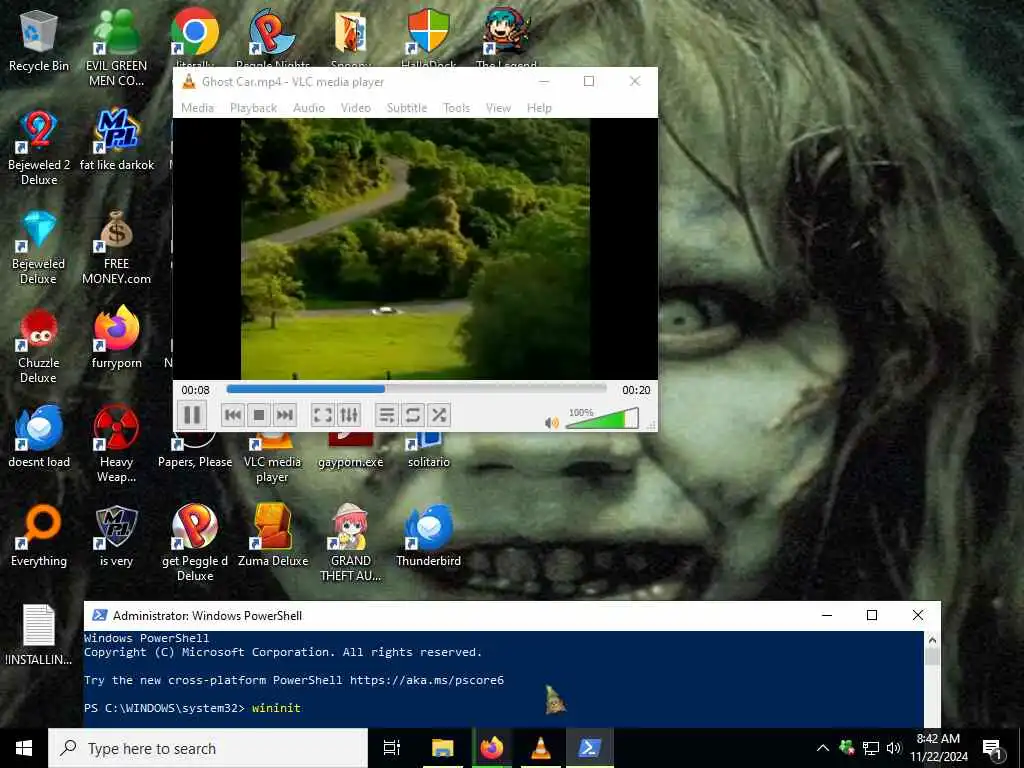Viewport: 1024px width, 768px height.
Task: Open notification center icon
Action: click(x=993, y=748)
